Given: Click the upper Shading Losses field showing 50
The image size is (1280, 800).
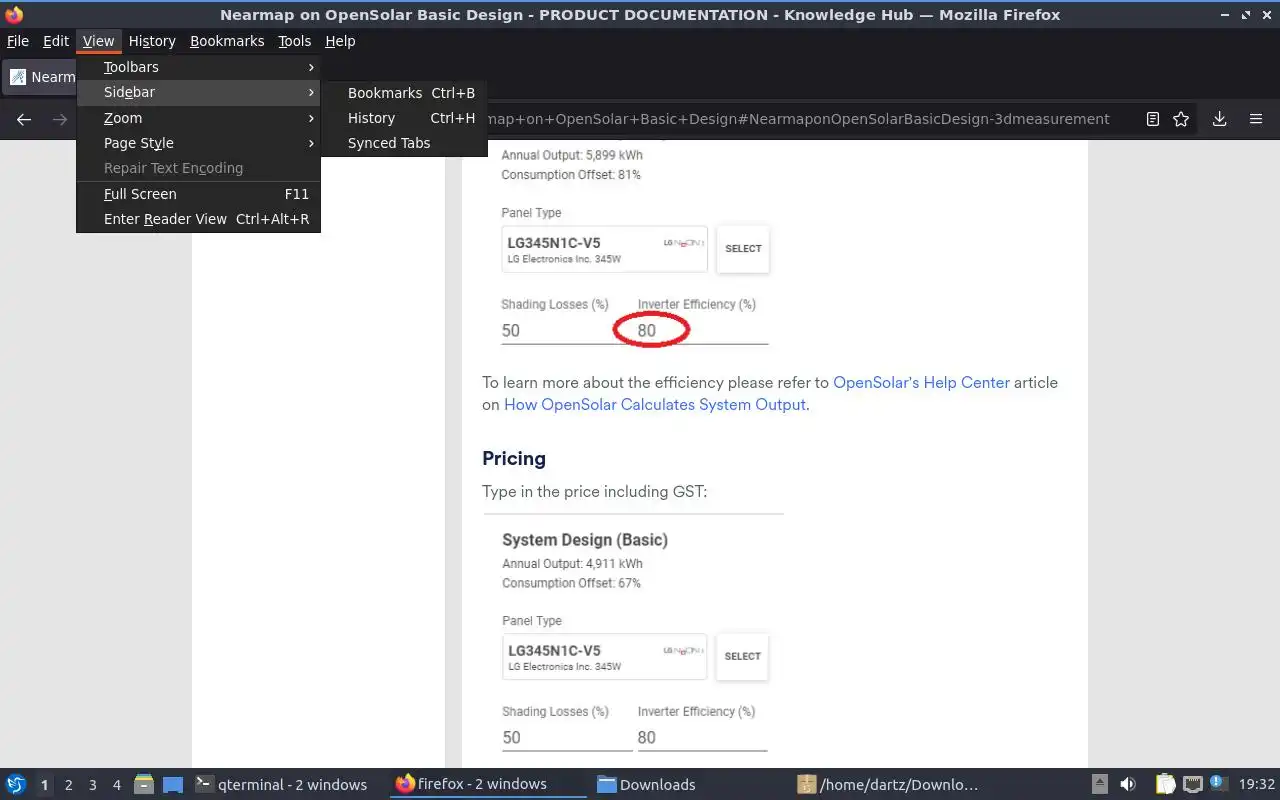Looking at the screenshot, I should click(x=568, y=331).
